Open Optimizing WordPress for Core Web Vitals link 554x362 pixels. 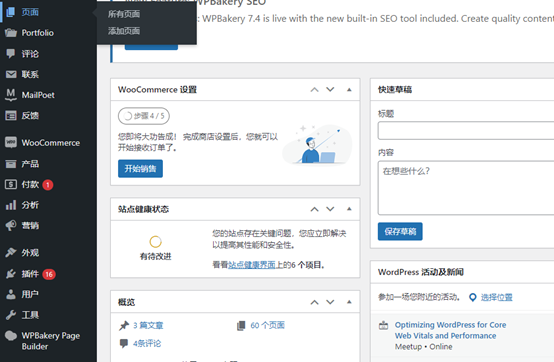(450, 330)
